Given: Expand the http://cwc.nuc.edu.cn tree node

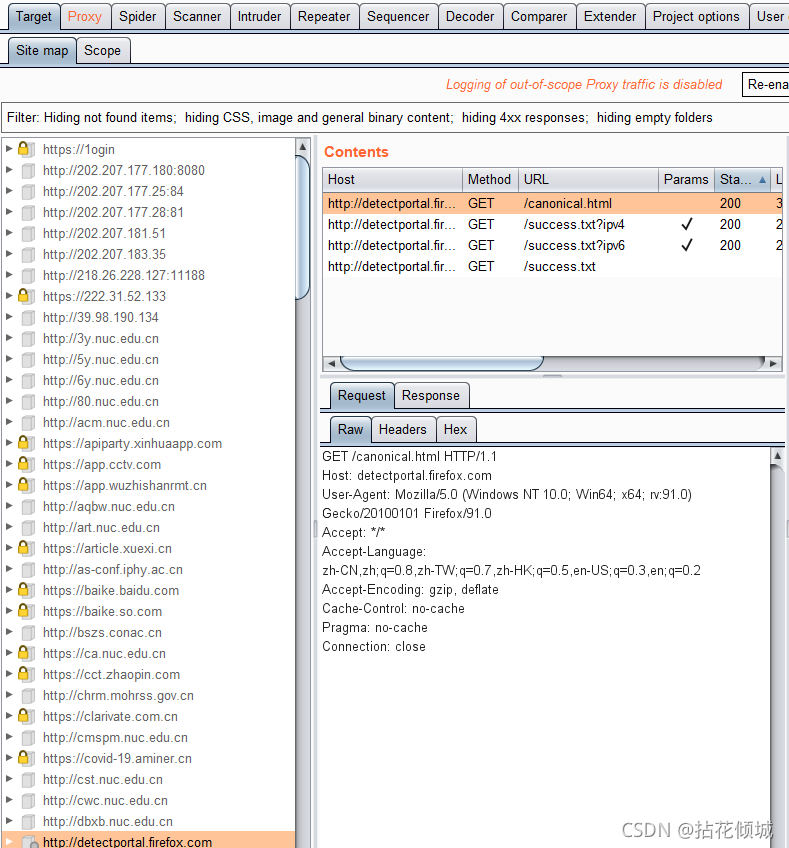Looking at the screenshot, I should [x=9, y=800].
